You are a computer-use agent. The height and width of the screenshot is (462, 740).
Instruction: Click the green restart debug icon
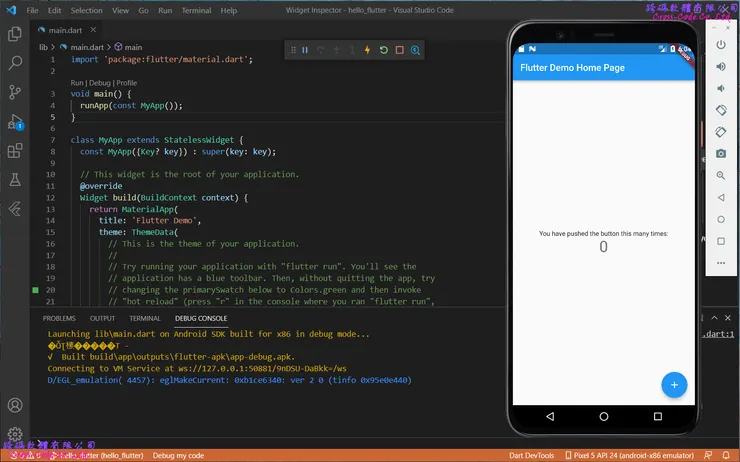click(x=383, y=50)
